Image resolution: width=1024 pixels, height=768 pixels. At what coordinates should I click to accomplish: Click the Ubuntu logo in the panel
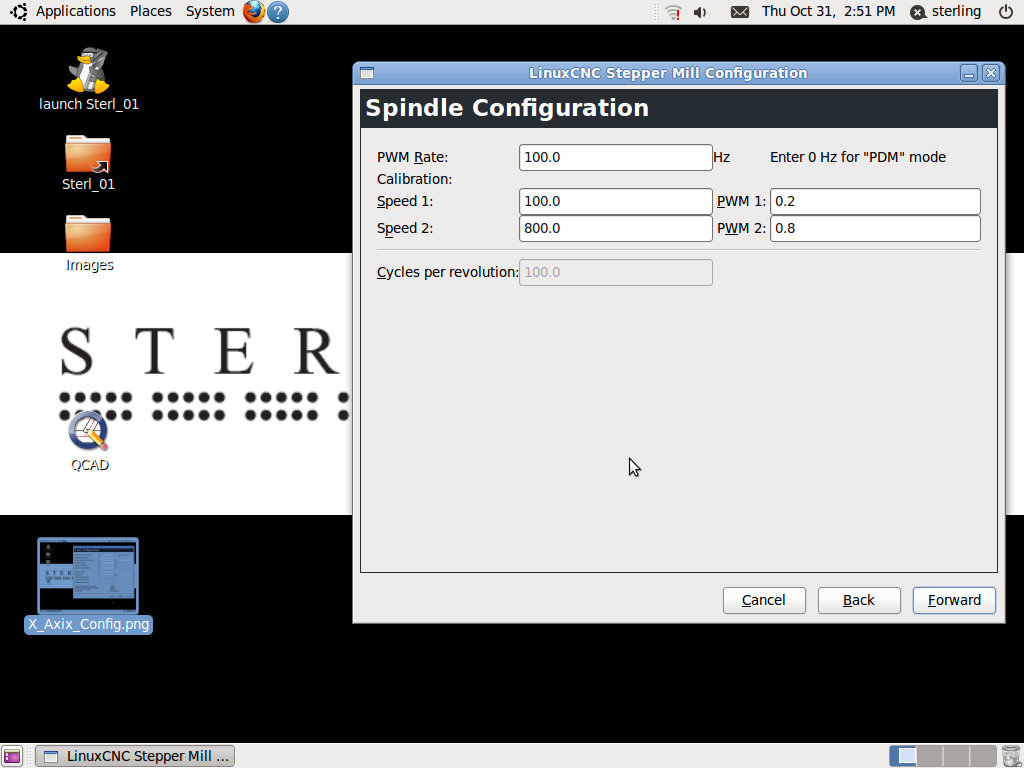(18, 12)
